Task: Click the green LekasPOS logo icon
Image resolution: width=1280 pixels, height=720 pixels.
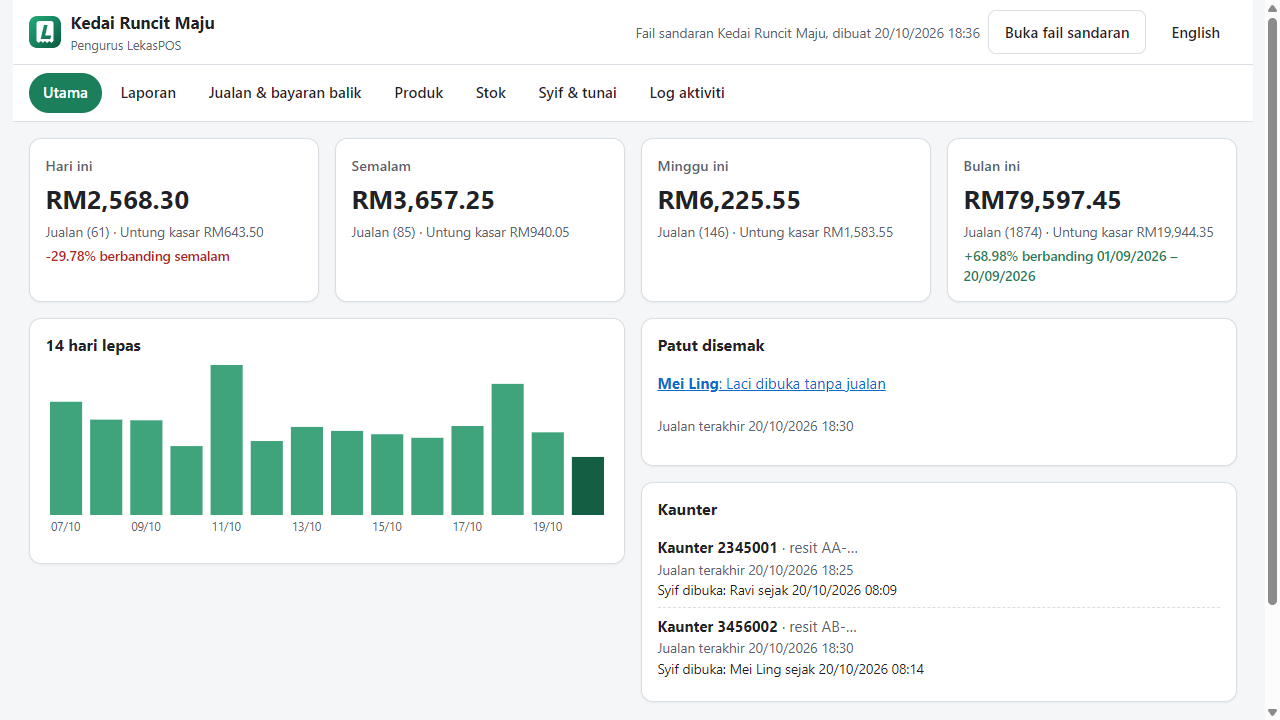Action: pos(45,32)
